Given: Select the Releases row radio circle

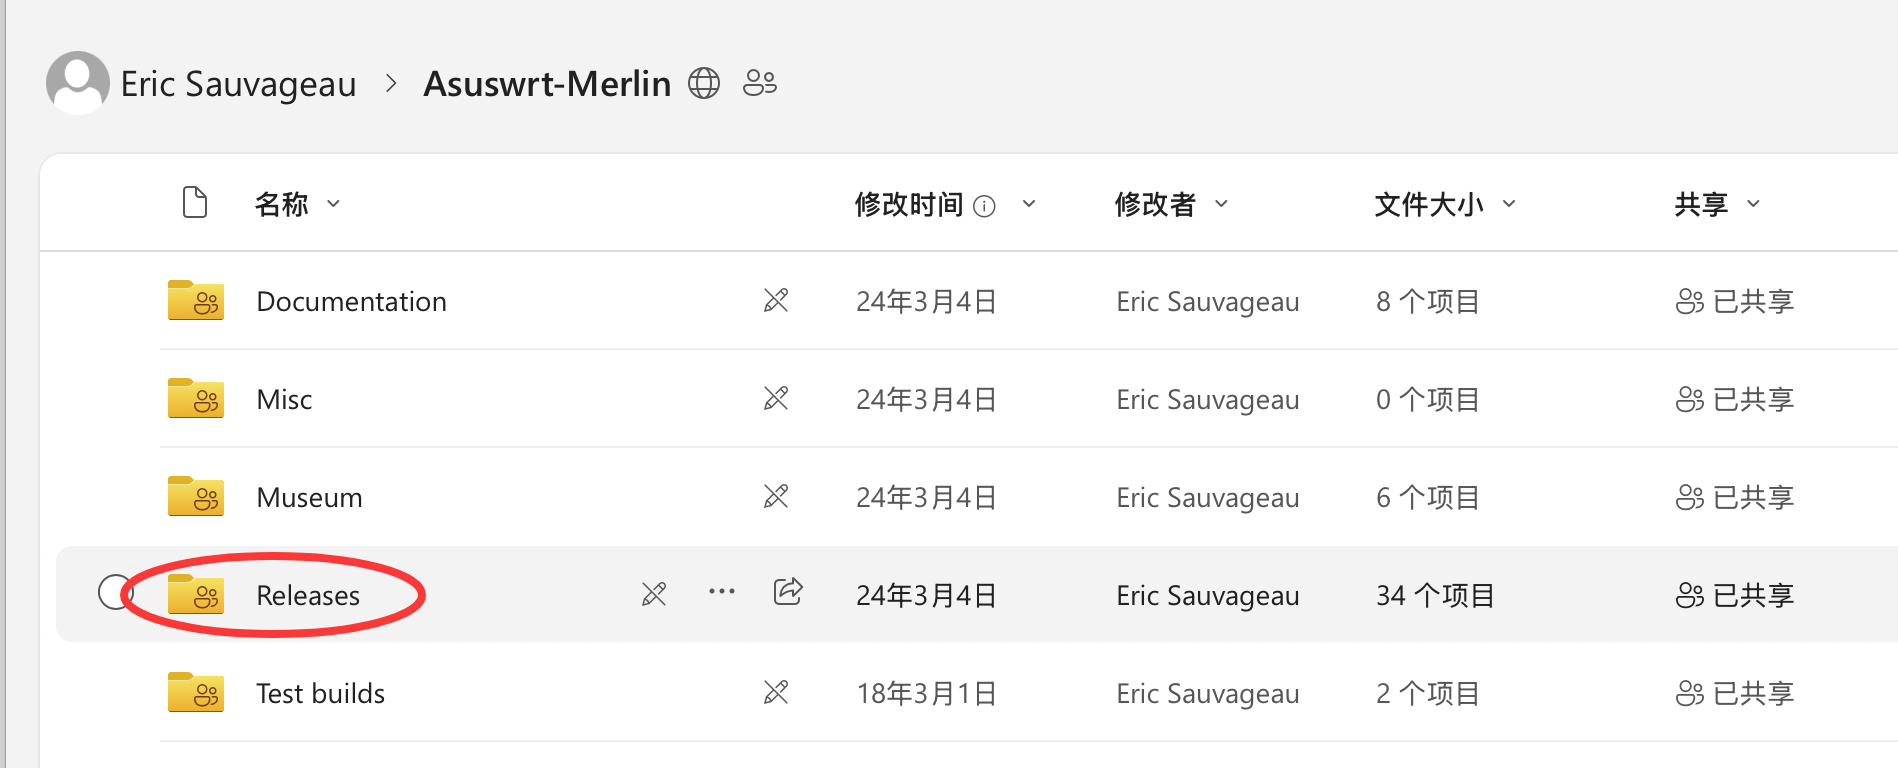Looking at the screenshot, I should pos(116,592).
